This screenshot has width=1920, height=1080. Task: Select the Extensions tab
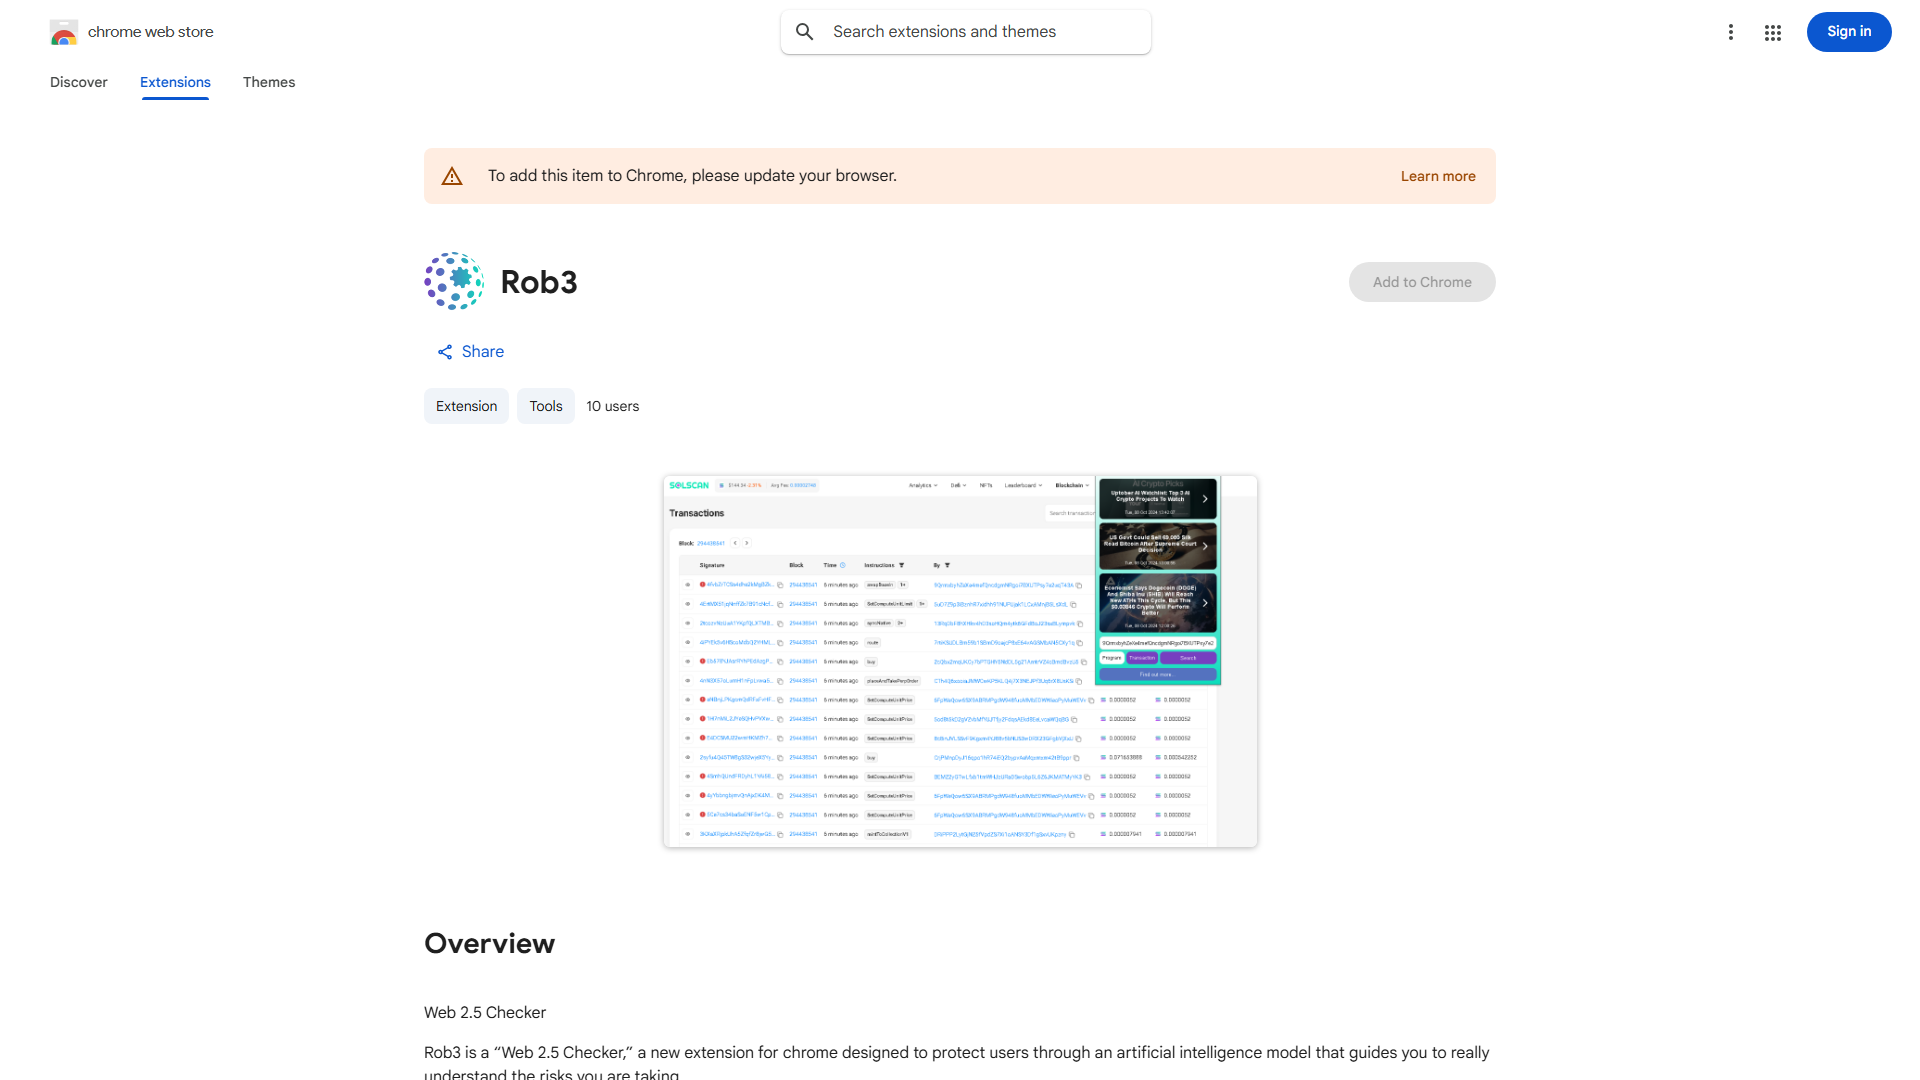[175, 82]
